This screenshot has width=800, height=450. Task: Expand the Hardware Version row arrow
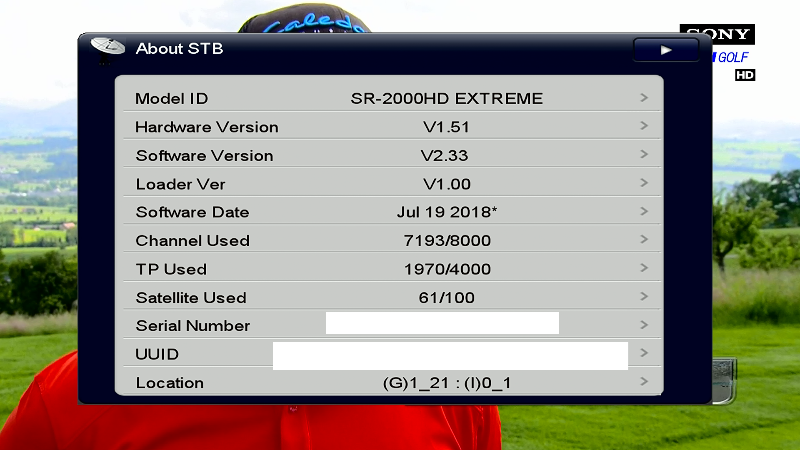pyautogui.click(x=644, y=126)
